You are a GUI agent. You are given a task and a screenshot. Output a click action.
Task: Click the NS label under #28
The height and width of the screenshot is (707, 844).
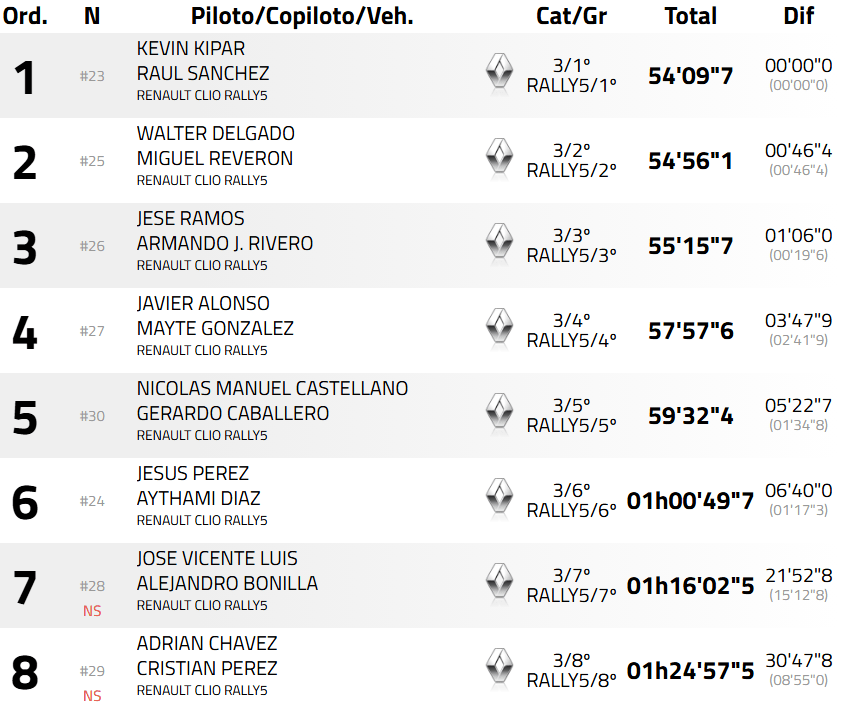(x=92, y=611)
